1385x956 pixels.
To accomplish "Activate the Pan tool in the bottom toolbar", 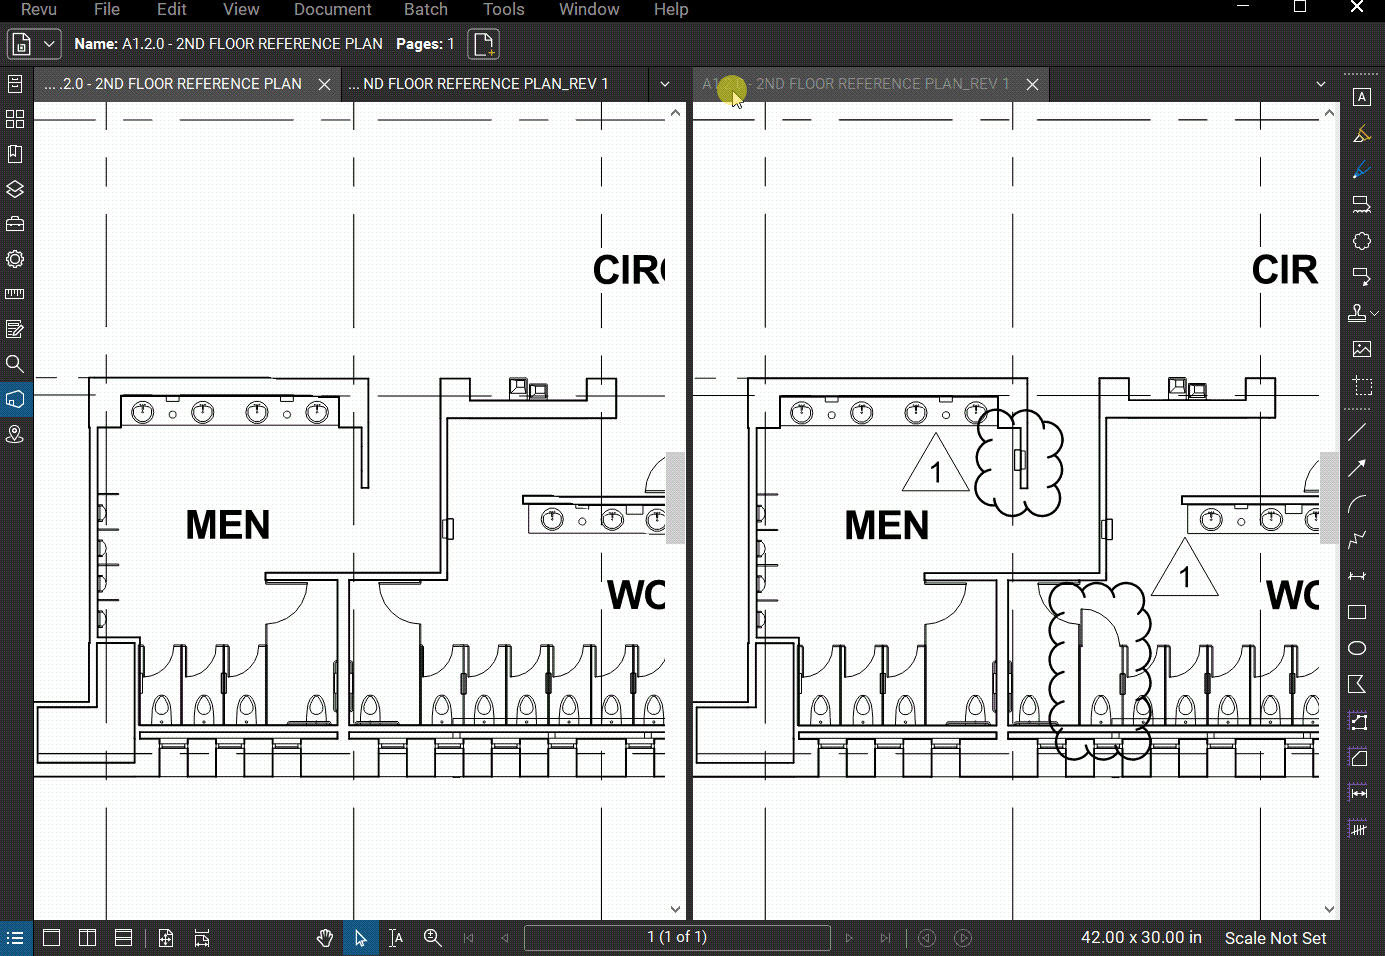I will tap(324, 938).
